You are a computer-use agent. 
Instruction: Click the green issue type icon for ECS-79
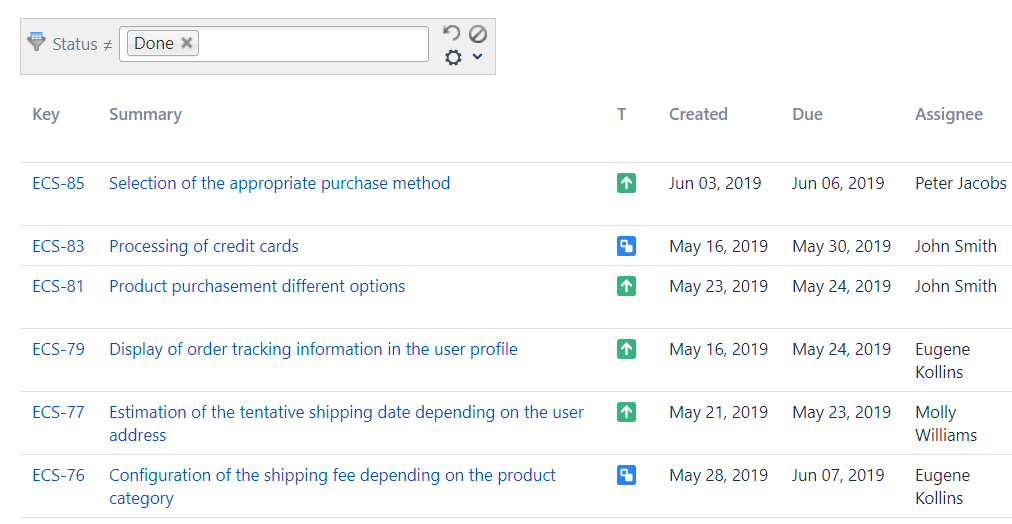pos(626,349)
